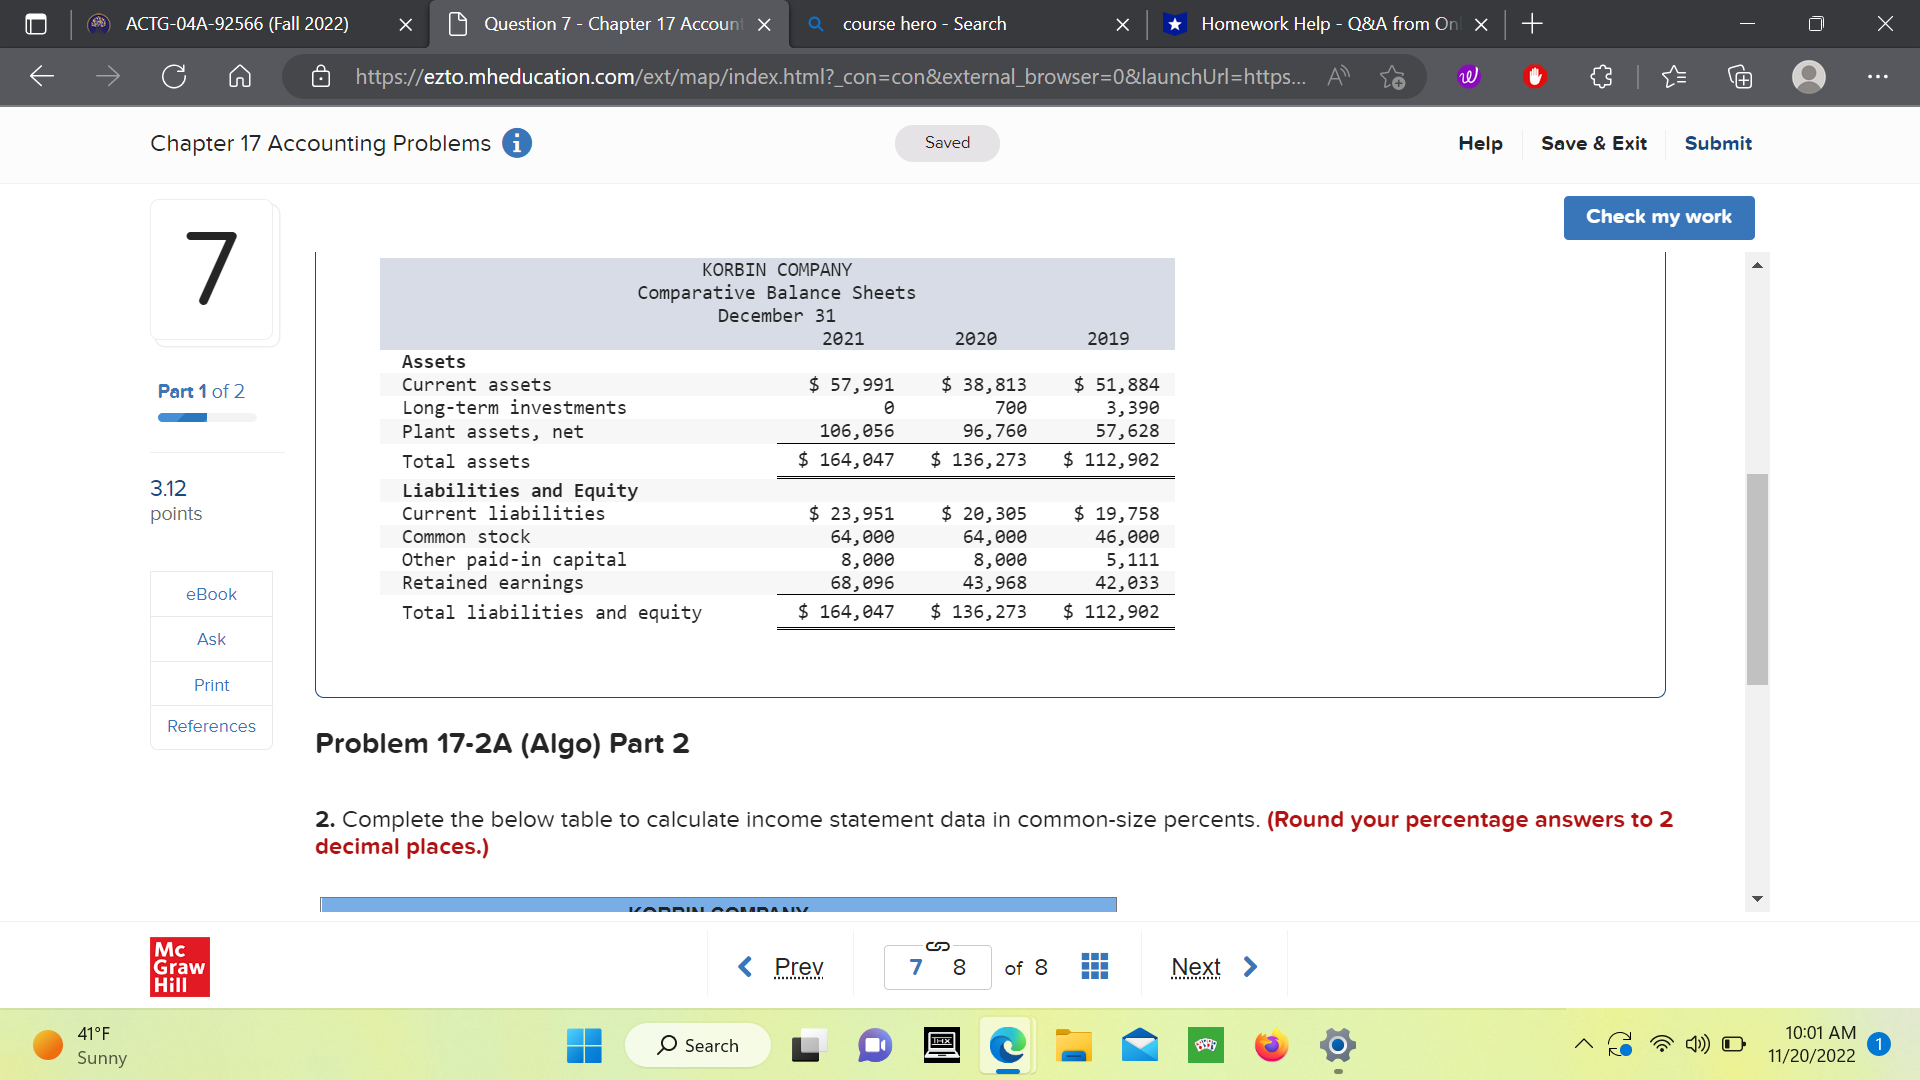The width and height of the screenshot is (1920, 1080).
Task: Click the info icon beside chapter title
Action: point(516,143)
